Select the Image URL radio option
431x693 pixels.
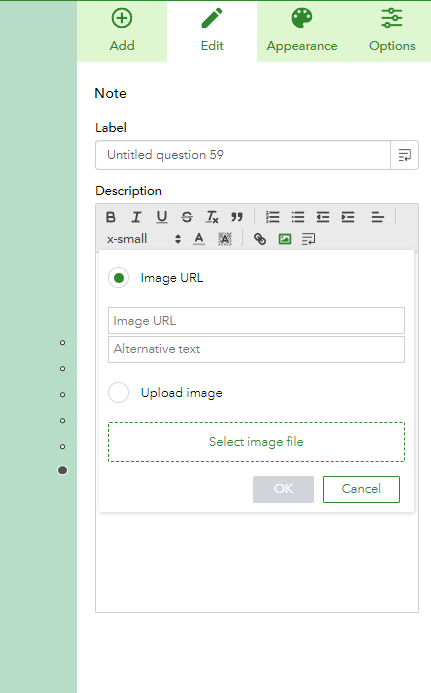coord(118,278)
